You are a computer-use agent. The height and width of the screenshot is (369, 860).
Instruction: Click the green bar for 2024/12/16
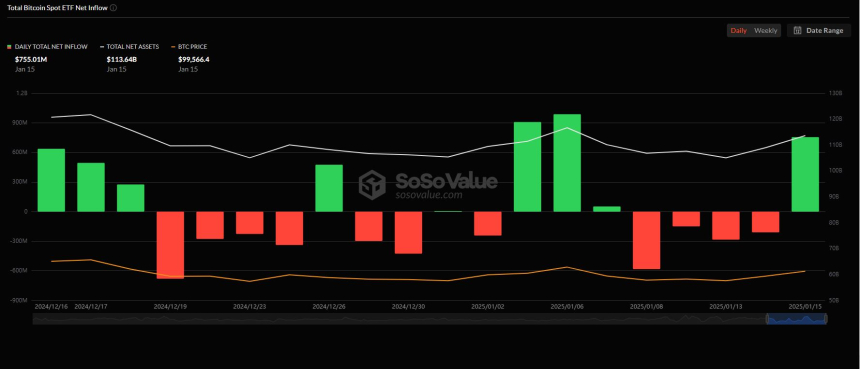(x=51, y=180)
